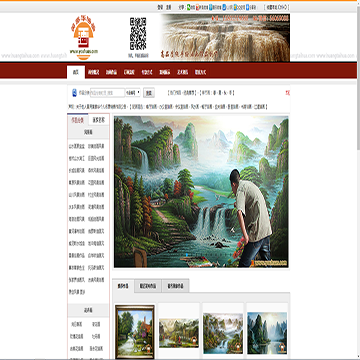360x360 pixels.
Task: Switch to the third tab above thumbnails
Action: (x=175, y=286)
